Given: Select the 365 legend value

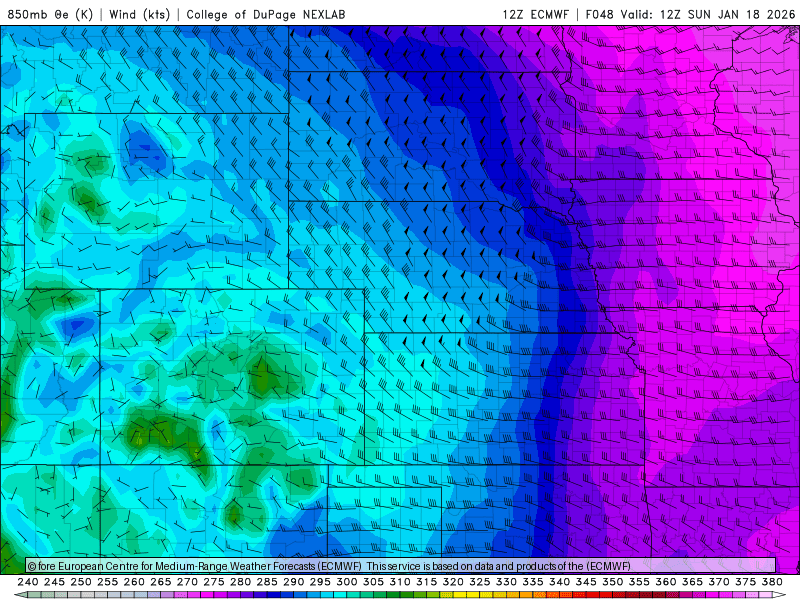Looking at the screenshot, I should [x=692, y=582].
